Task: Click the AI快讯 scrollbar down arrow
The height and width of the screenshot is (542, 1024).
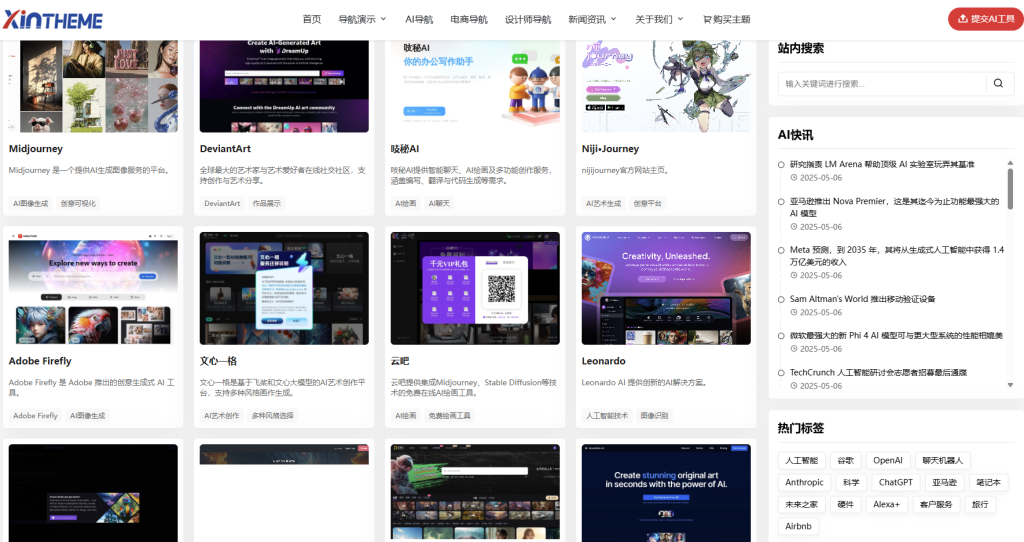Action: [1010, 385]
